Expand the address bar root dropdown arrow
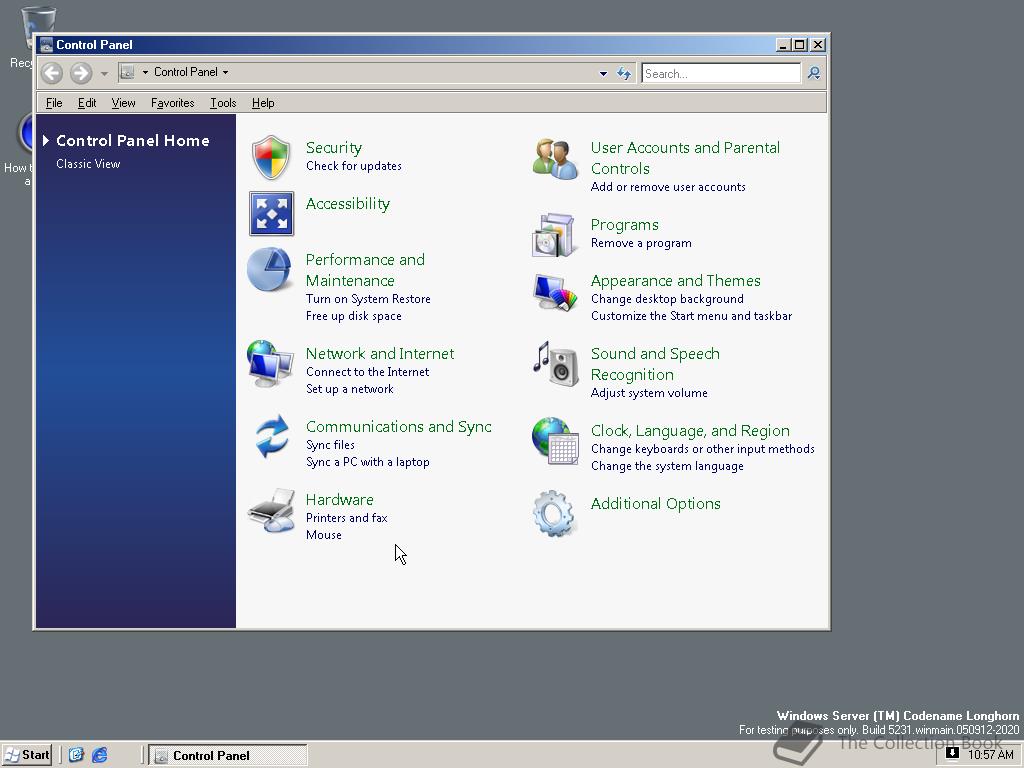Screen dimensions: 1024x768 point(145,72)
